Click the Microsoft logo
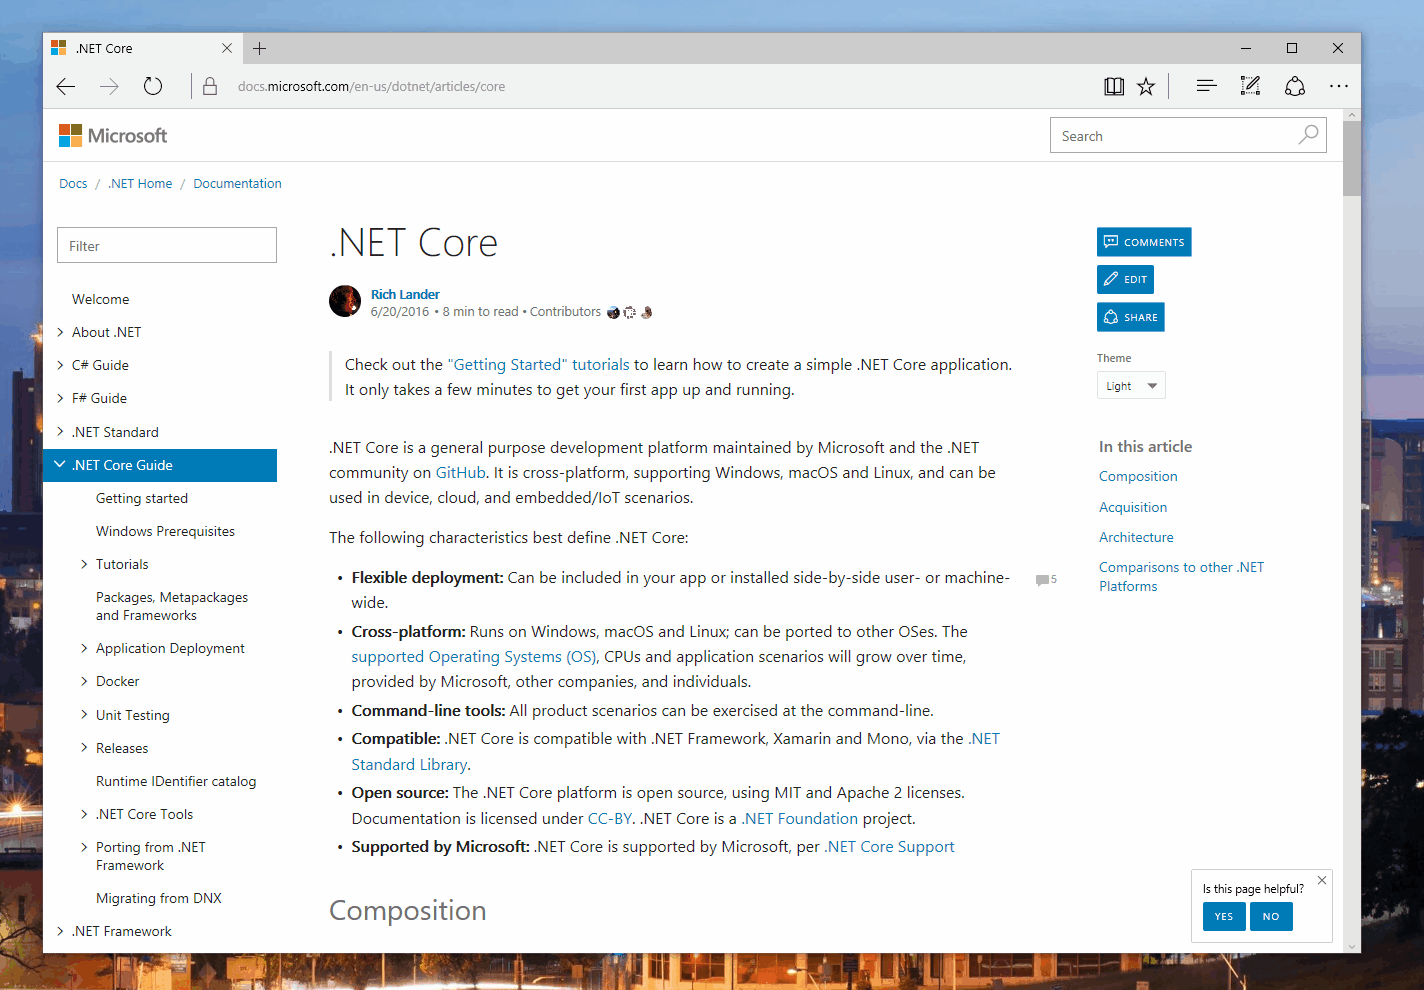The image size is (1424, 990). (113, 135)
